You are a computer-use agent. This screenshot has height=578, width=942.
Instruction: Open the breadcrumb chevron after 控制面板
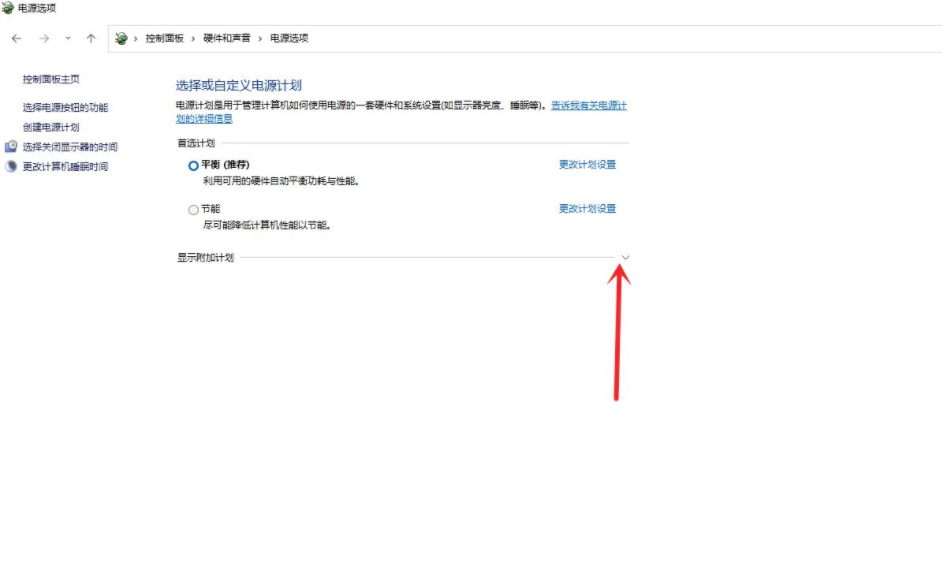point(194,38)
